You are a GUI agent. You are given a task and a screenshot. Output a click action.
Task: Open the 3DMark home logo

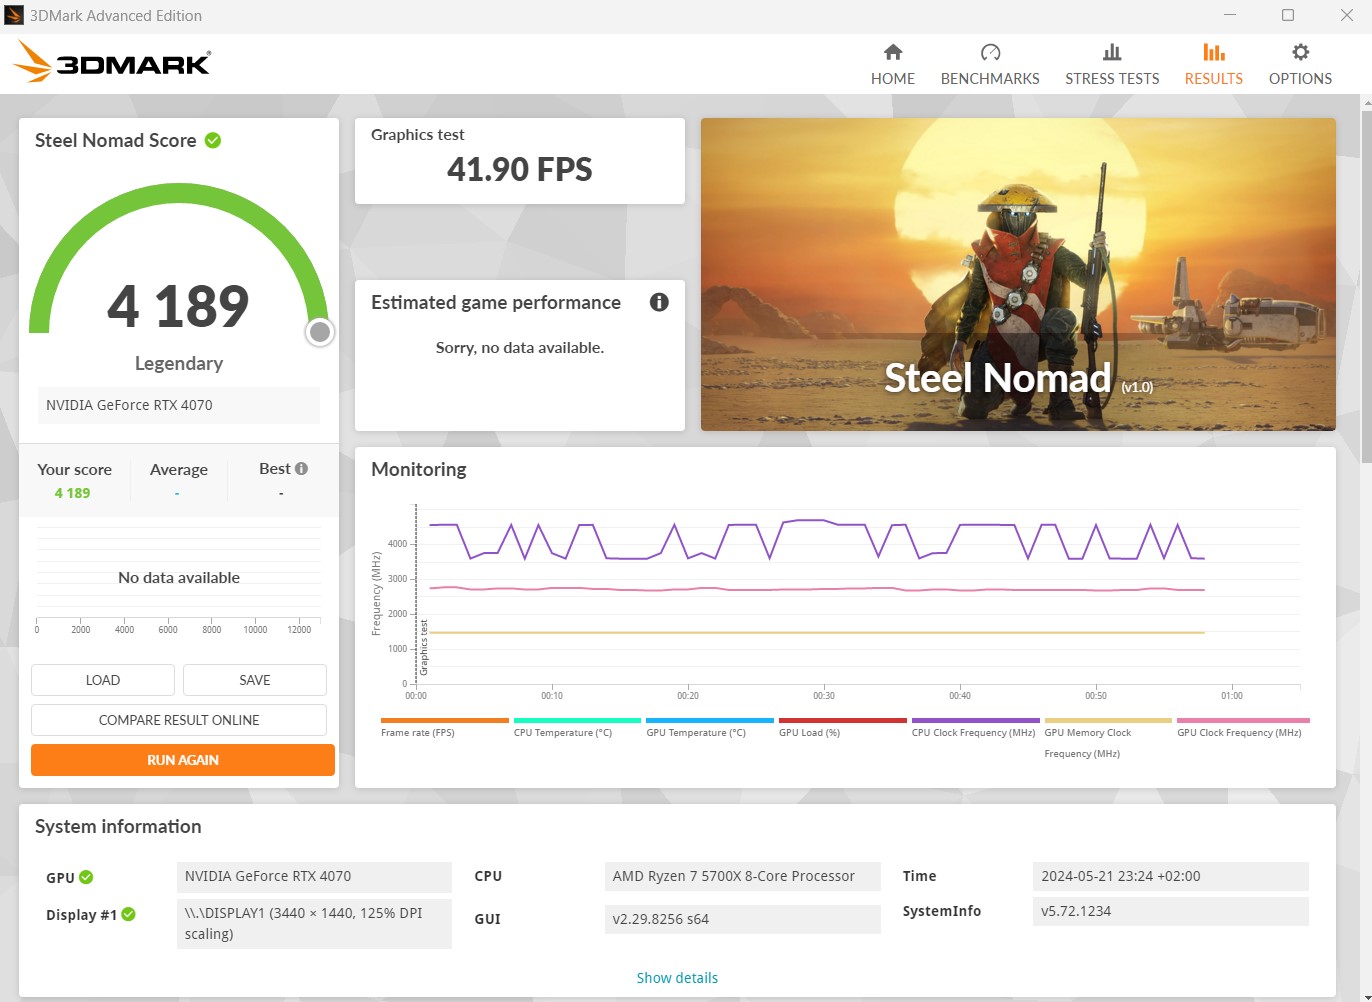click(112, 62)
